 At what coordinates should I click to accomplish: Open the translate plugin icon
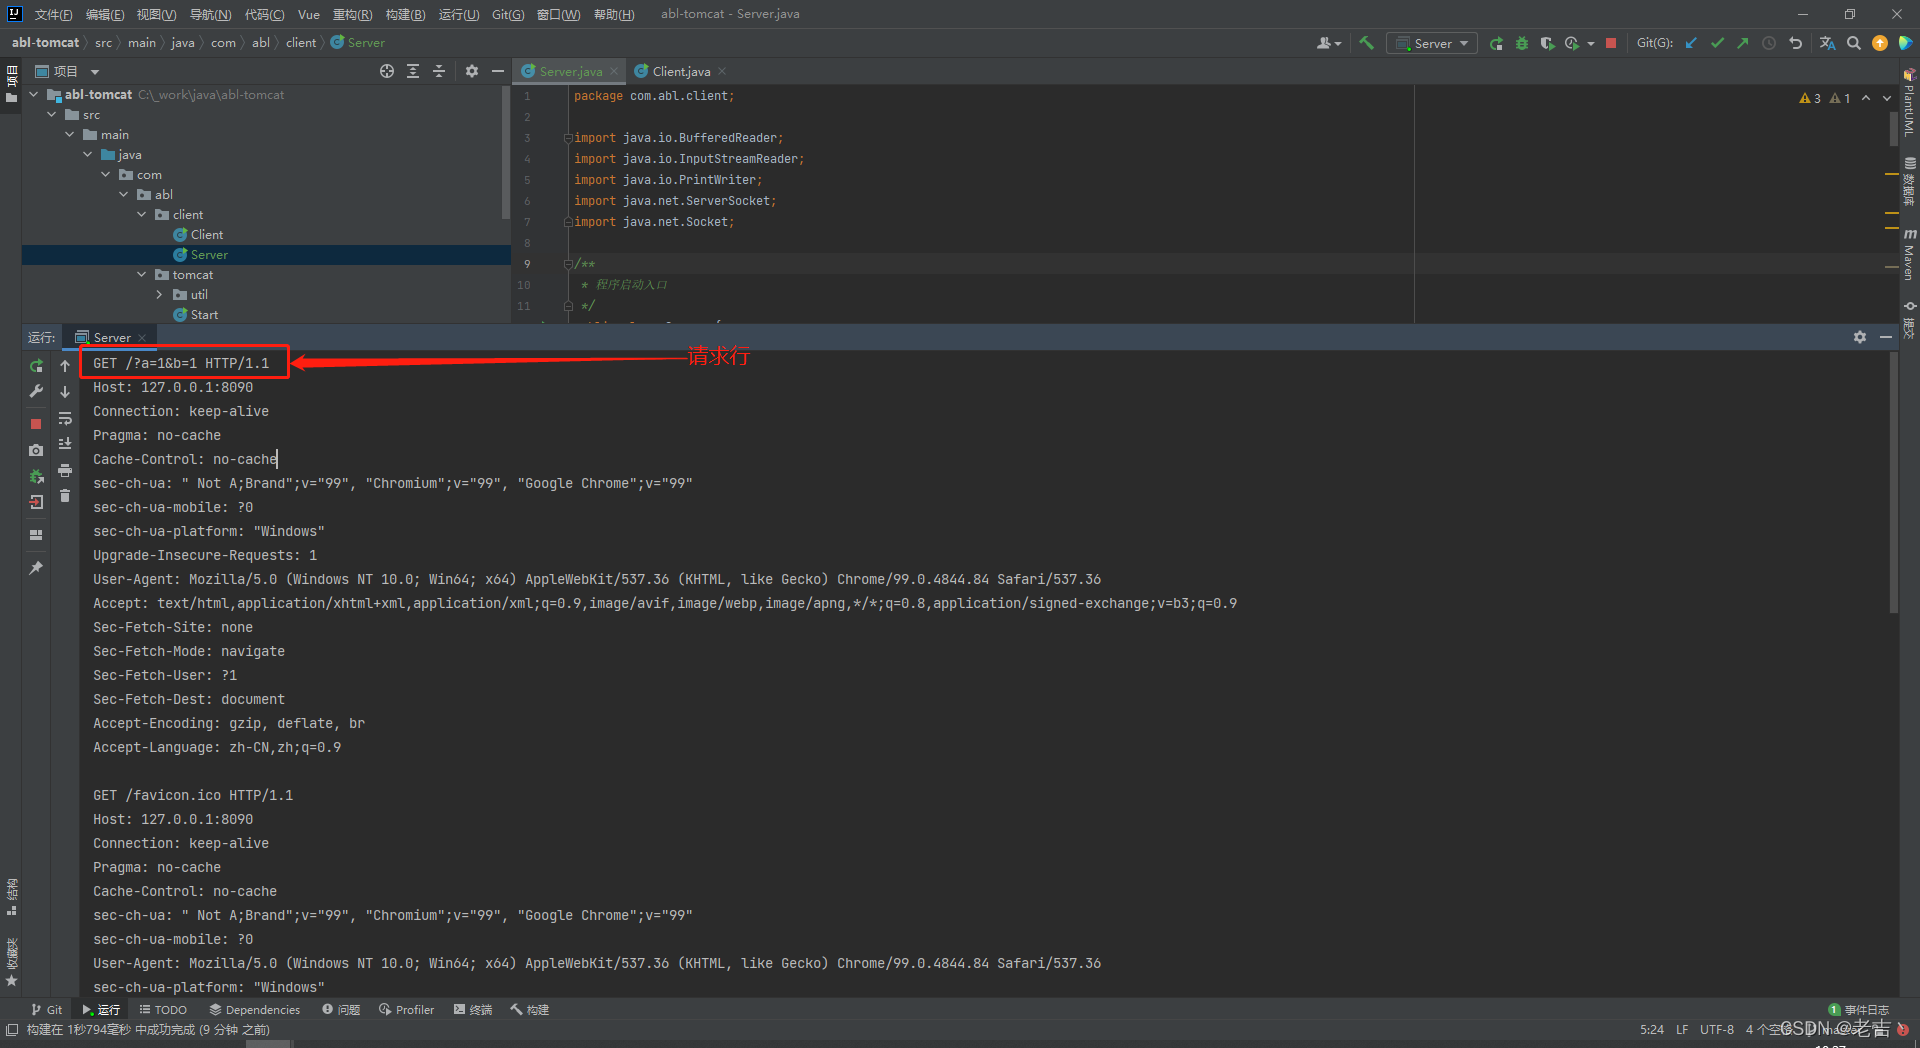(1827, 43)
